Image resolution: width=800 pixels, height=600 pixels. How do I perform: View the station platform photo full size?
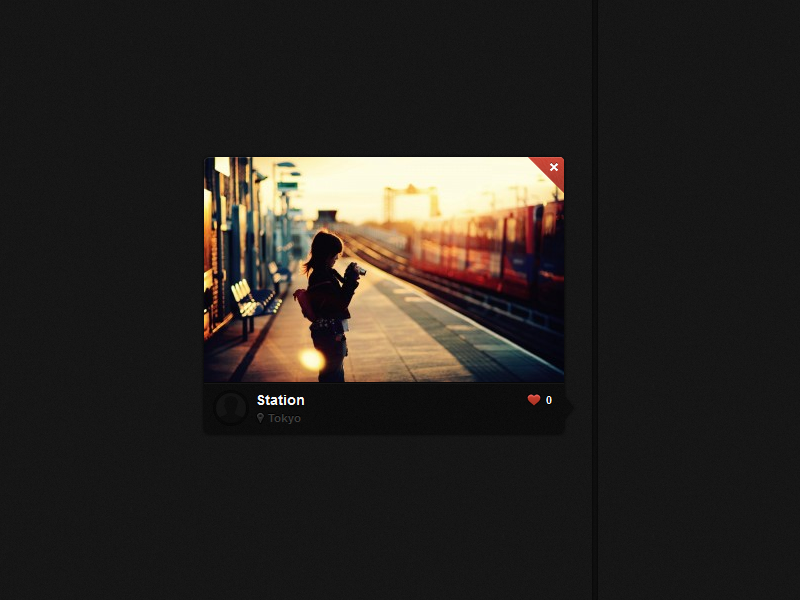pyautogui.click(x=385, y=270)
